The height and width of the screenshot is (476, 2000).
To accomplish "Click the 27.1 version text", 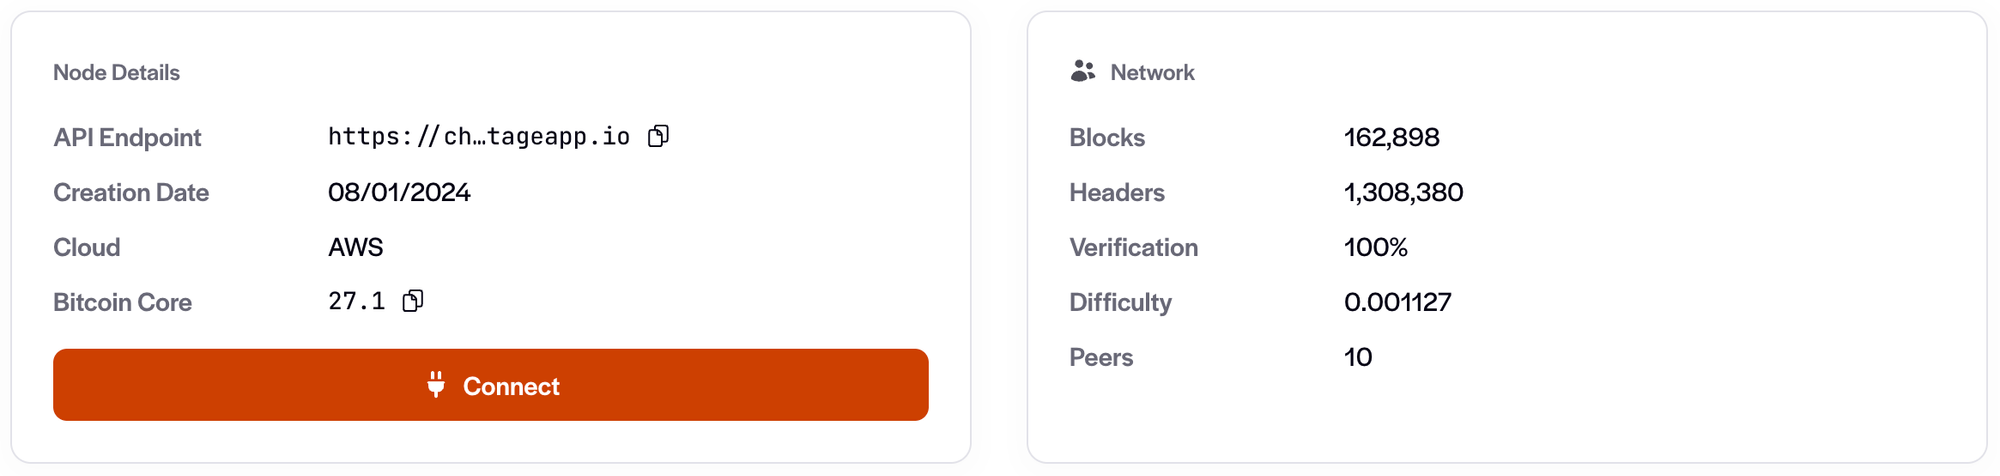I will click(x=356, y=302).
